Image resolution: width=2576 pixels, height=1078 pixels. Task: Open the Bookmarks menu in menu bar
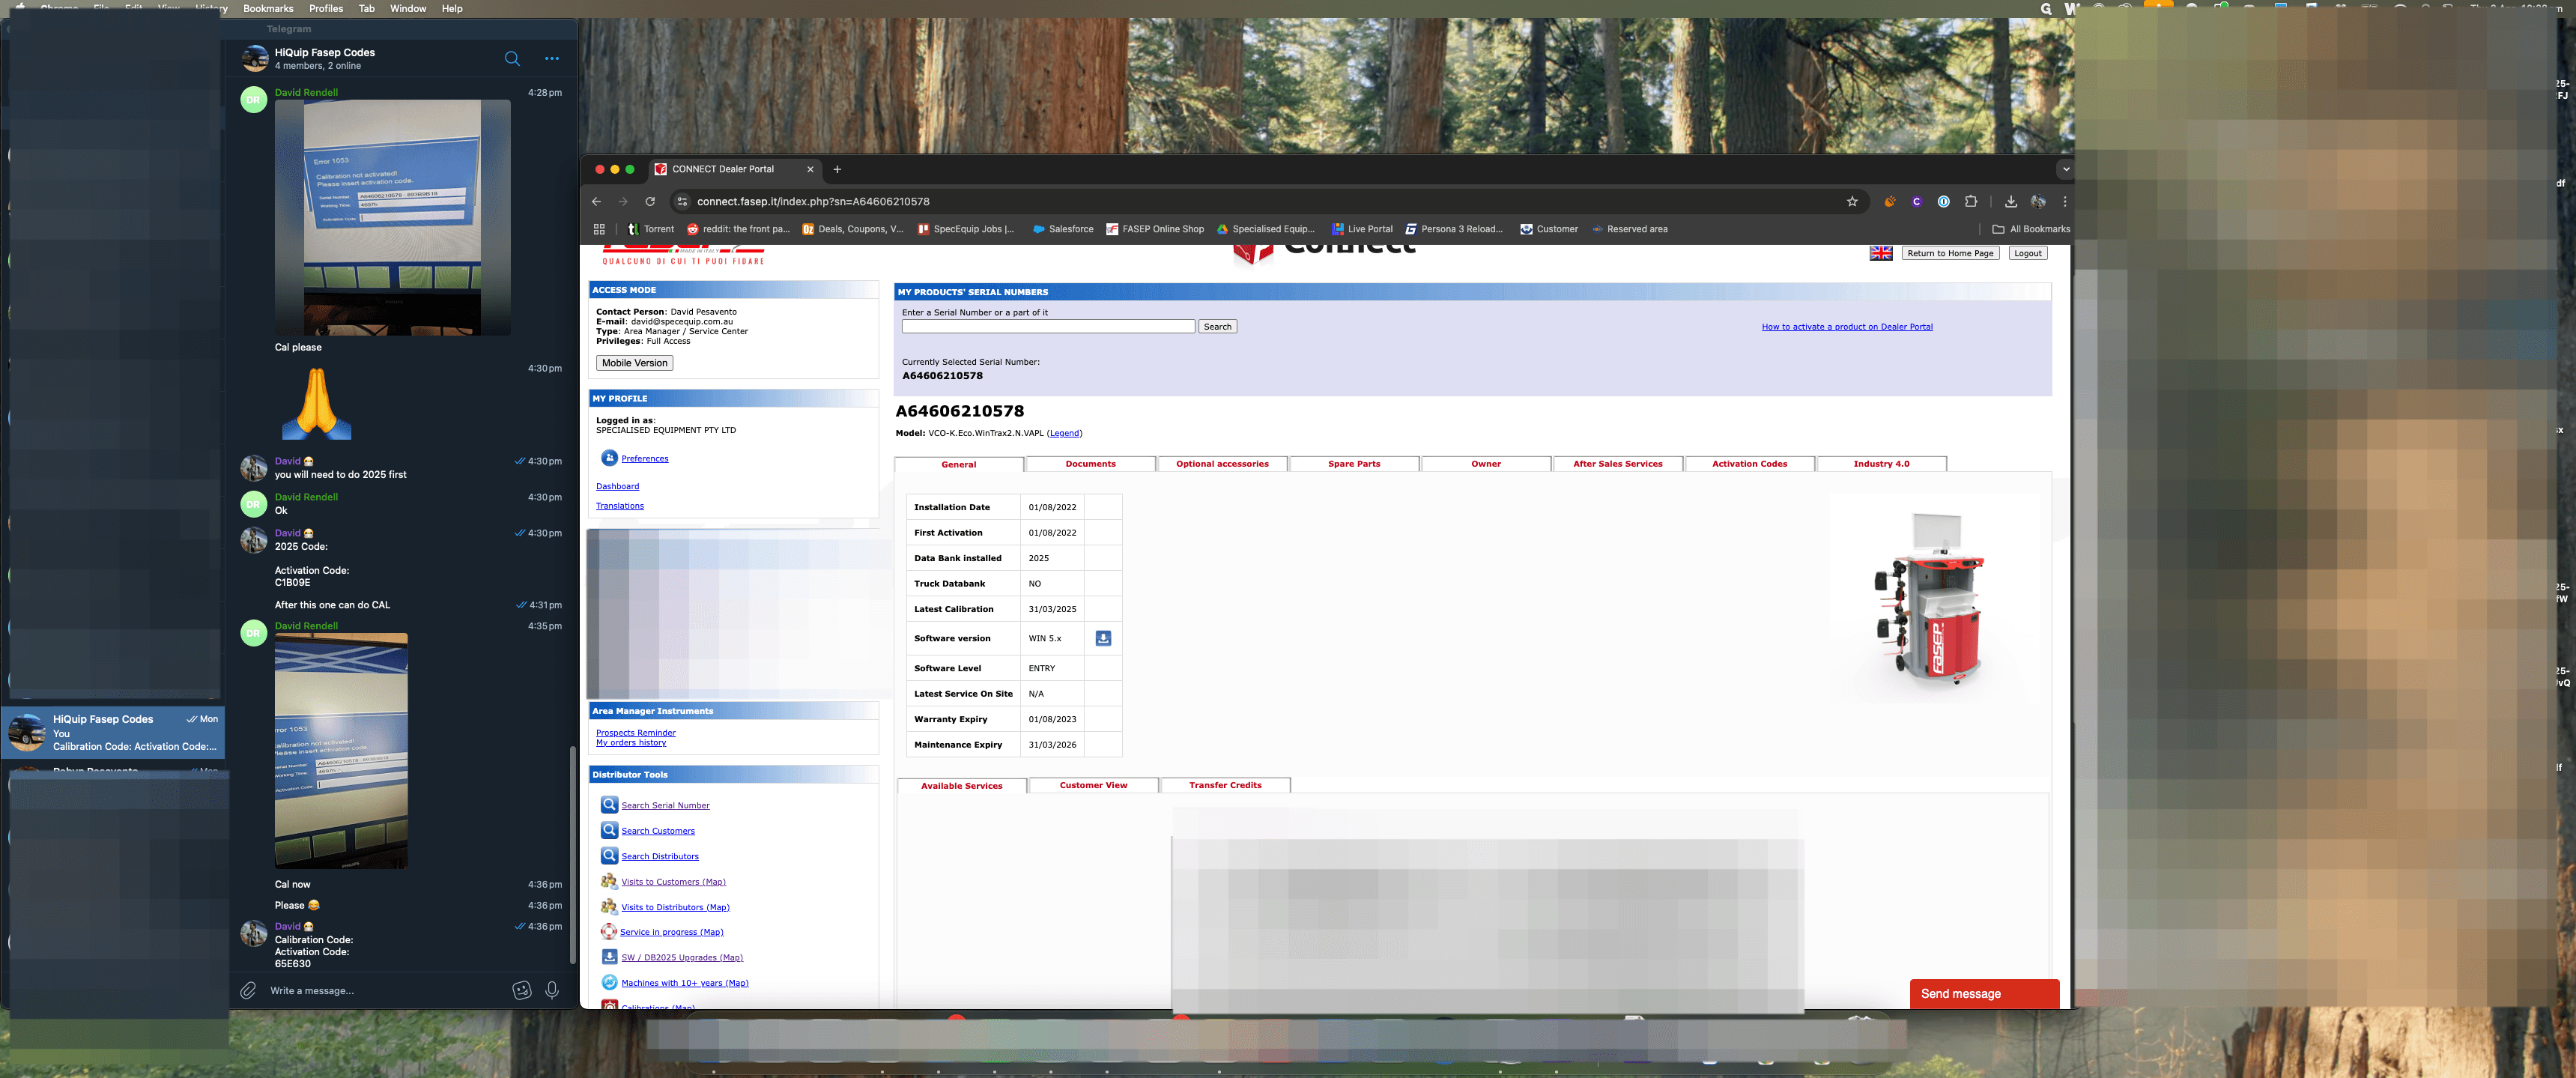[x=268, y=8]
